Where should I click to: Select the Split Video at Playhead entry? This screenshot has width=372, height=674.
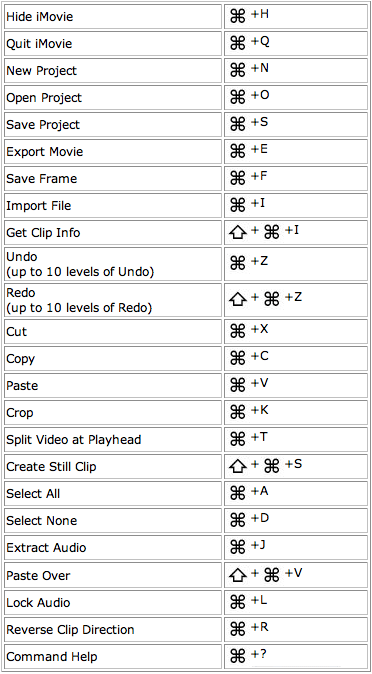113,440
